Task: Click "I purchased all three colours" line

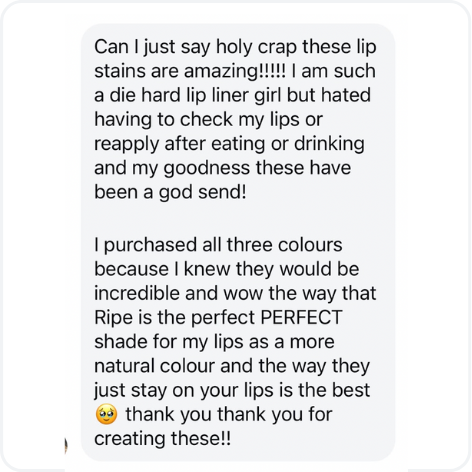Action: coord(218,246)
